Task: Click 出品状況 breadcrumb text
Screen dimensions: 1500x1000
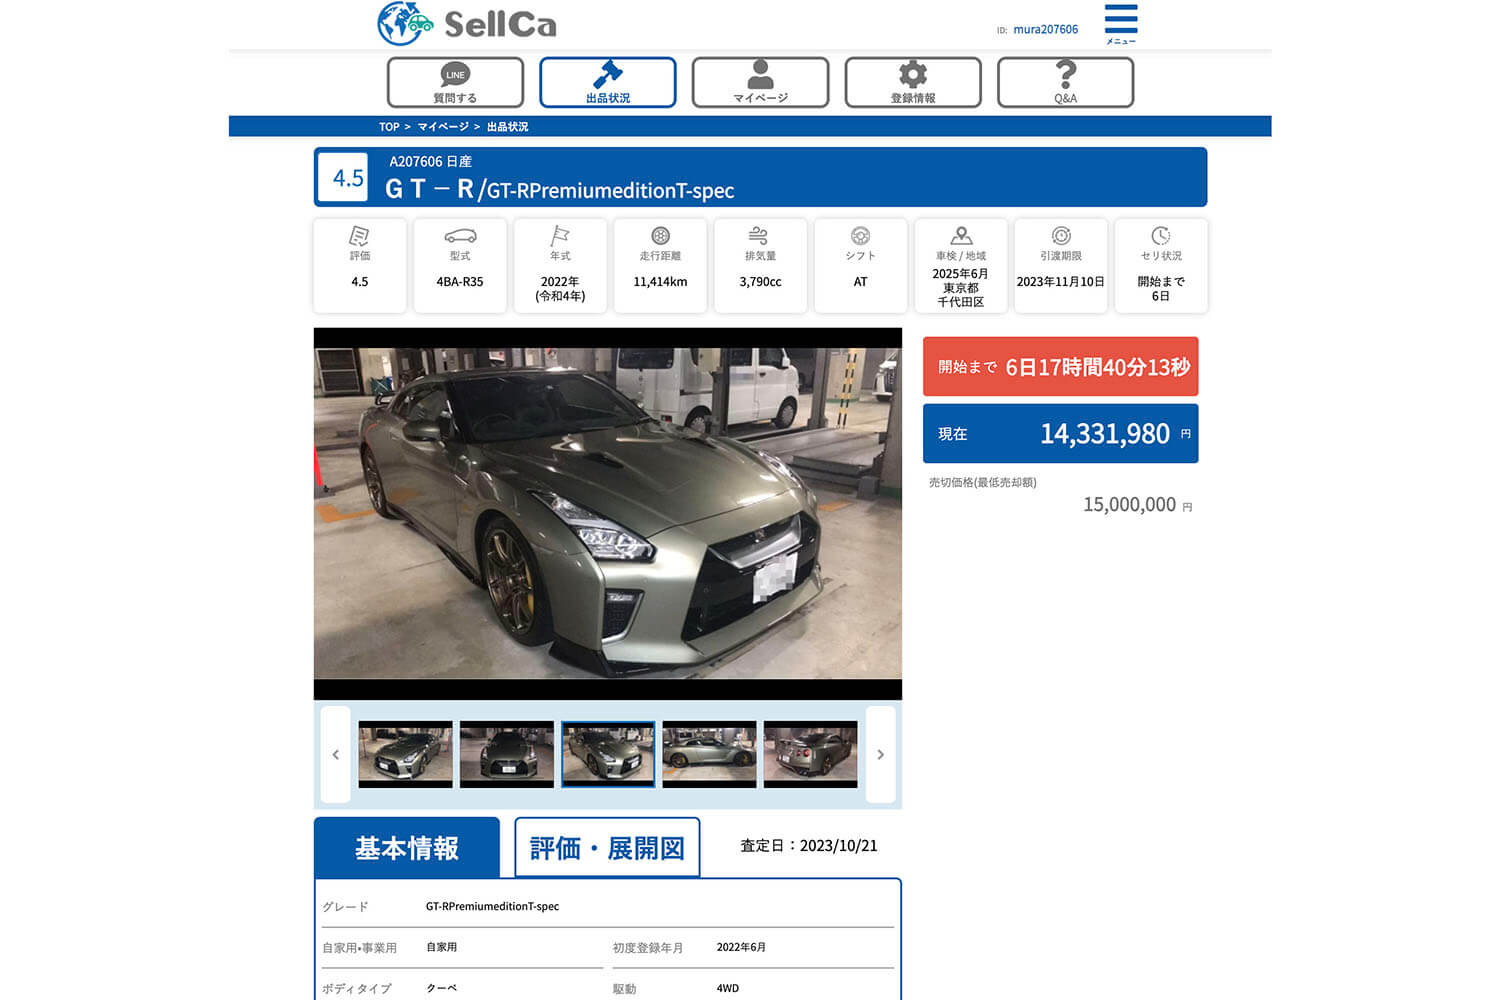Action: (x=507, y=127)
